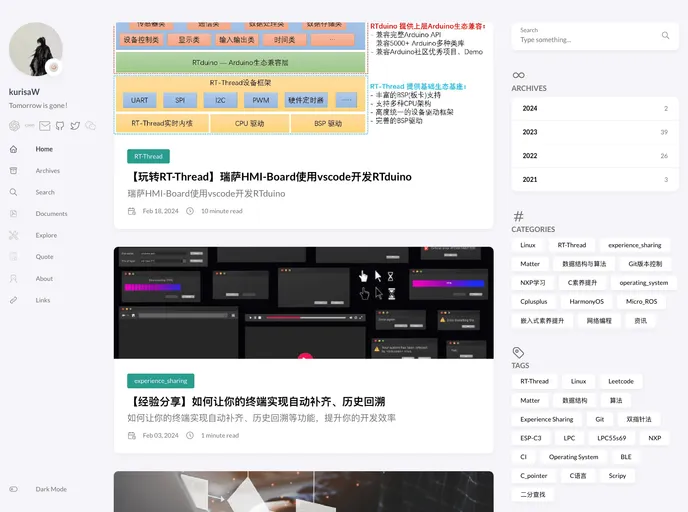Open 2024 archive with 2 posts
Image resolution: width=688 pixels, height=512 pixels.
tap(594, 108)
